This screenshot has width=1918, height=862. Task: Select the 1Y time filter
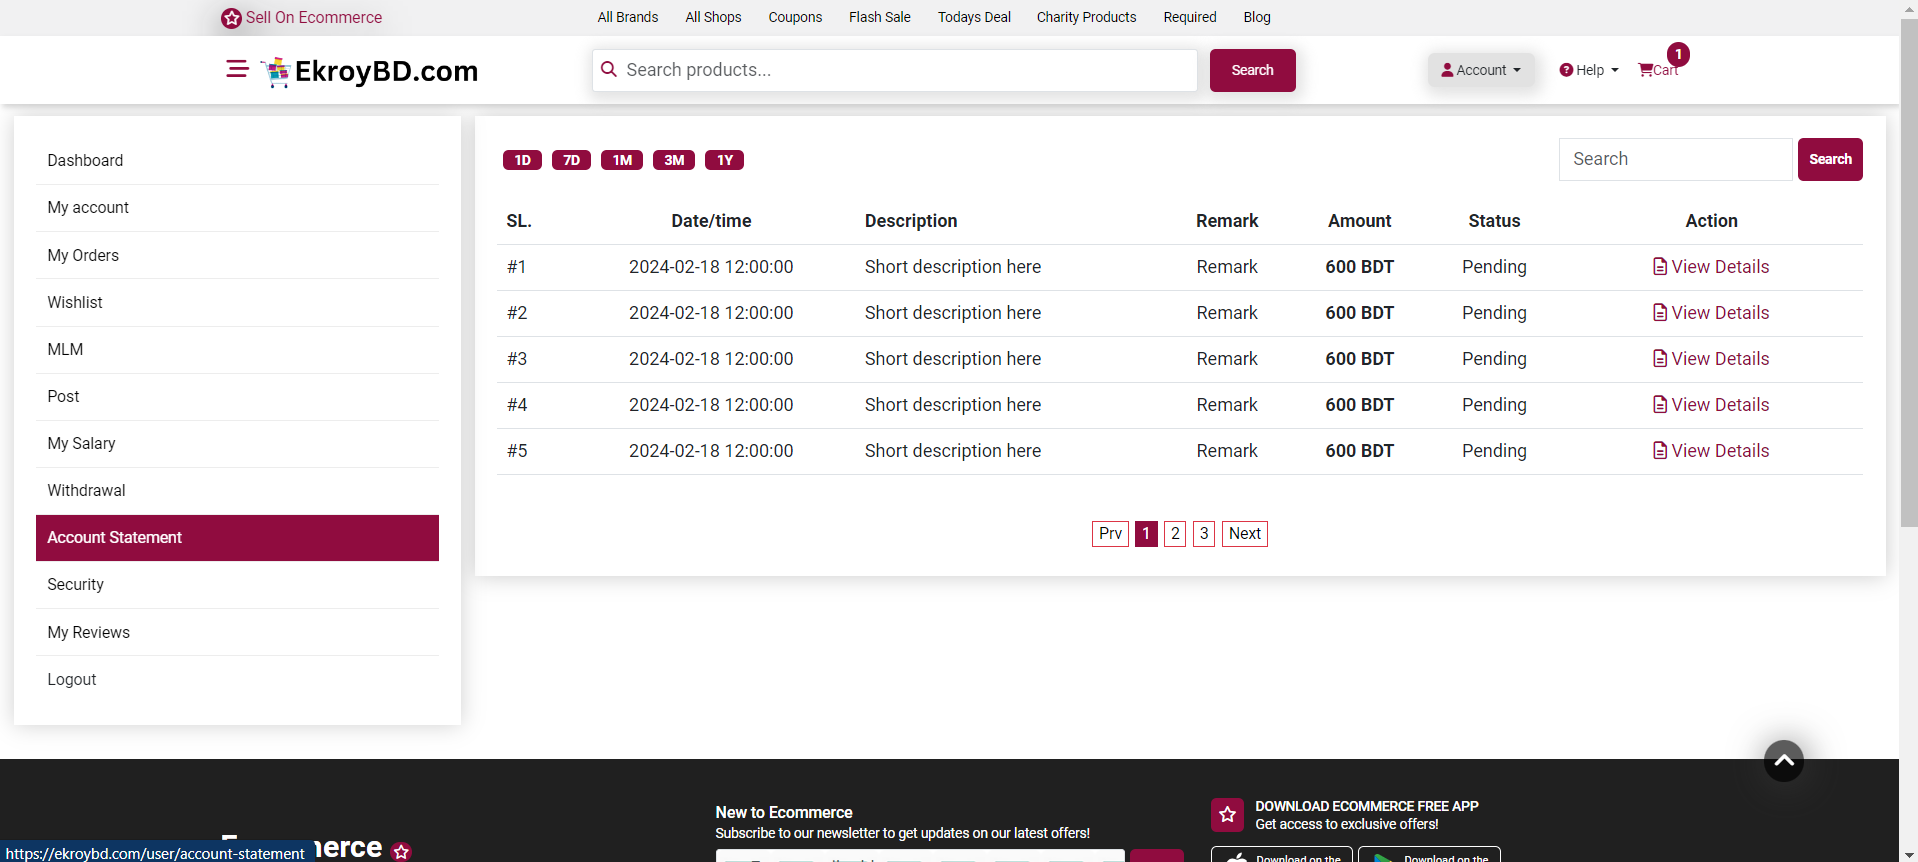[724, 160]
